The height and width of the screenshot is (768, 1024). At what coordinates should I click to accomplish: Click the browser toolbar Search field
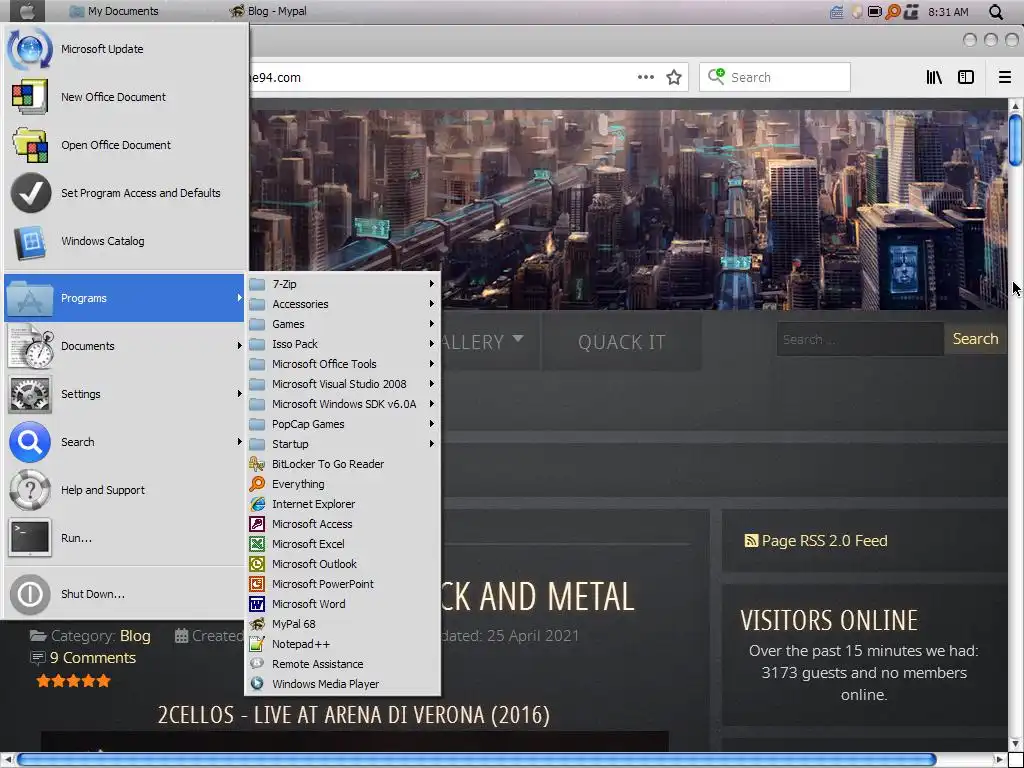[x=775, y=77]
